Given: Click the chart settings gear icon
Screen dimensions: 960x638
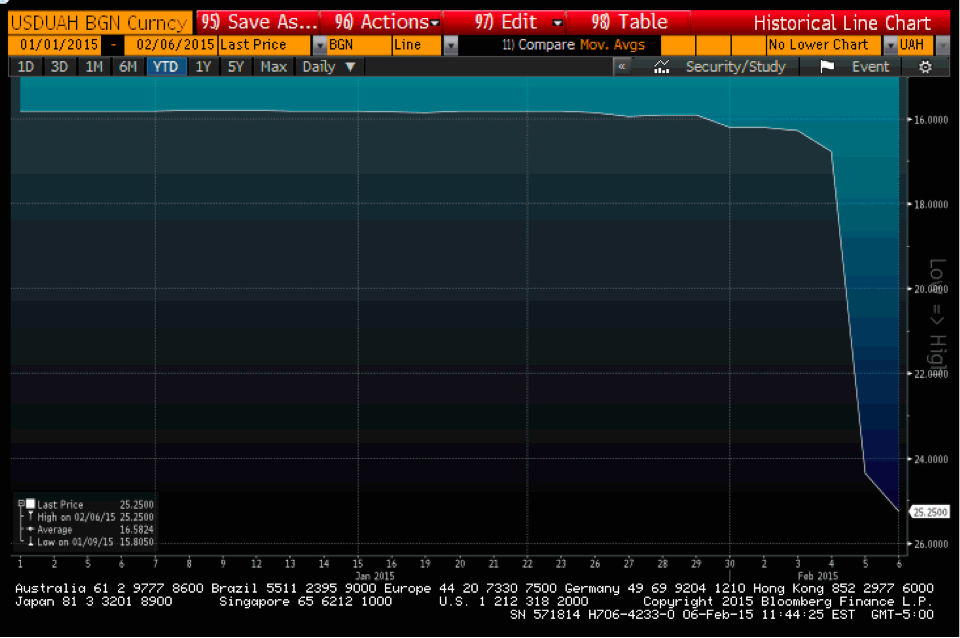Looking at the screenshot, I should [x=925, y=67].
